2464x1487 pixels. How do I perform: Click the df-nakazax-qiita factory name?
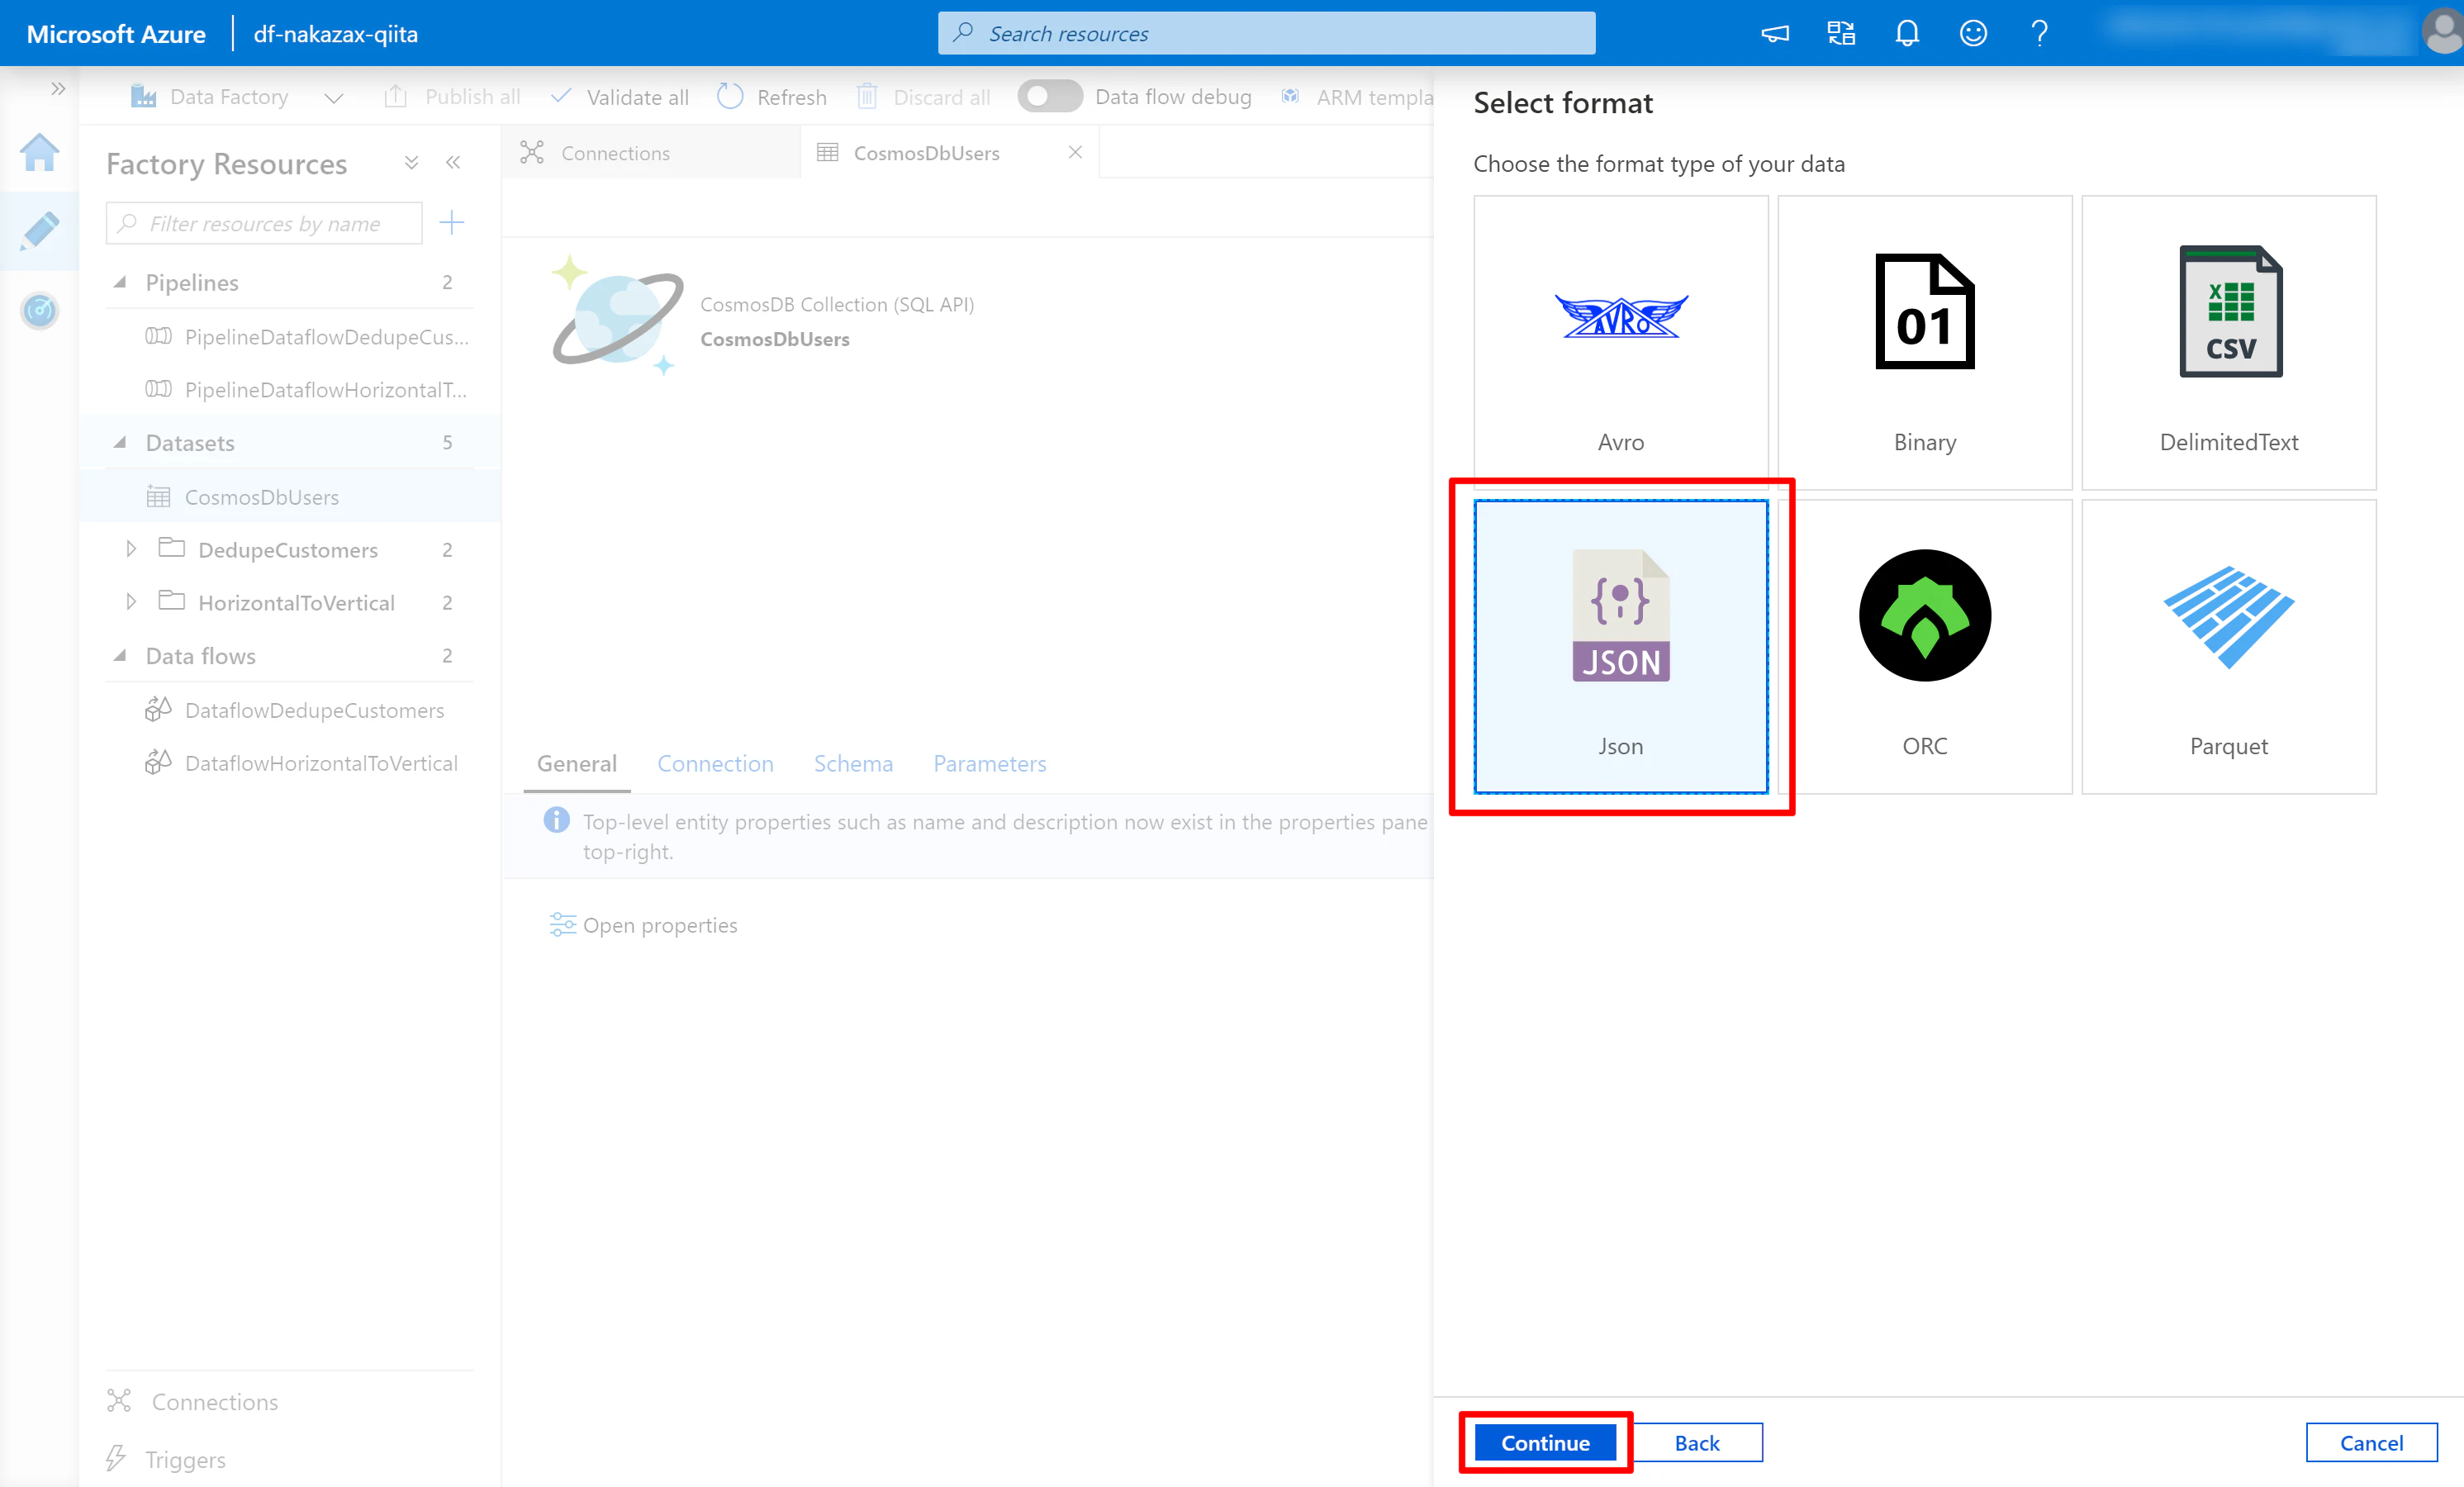pos(336,33)
